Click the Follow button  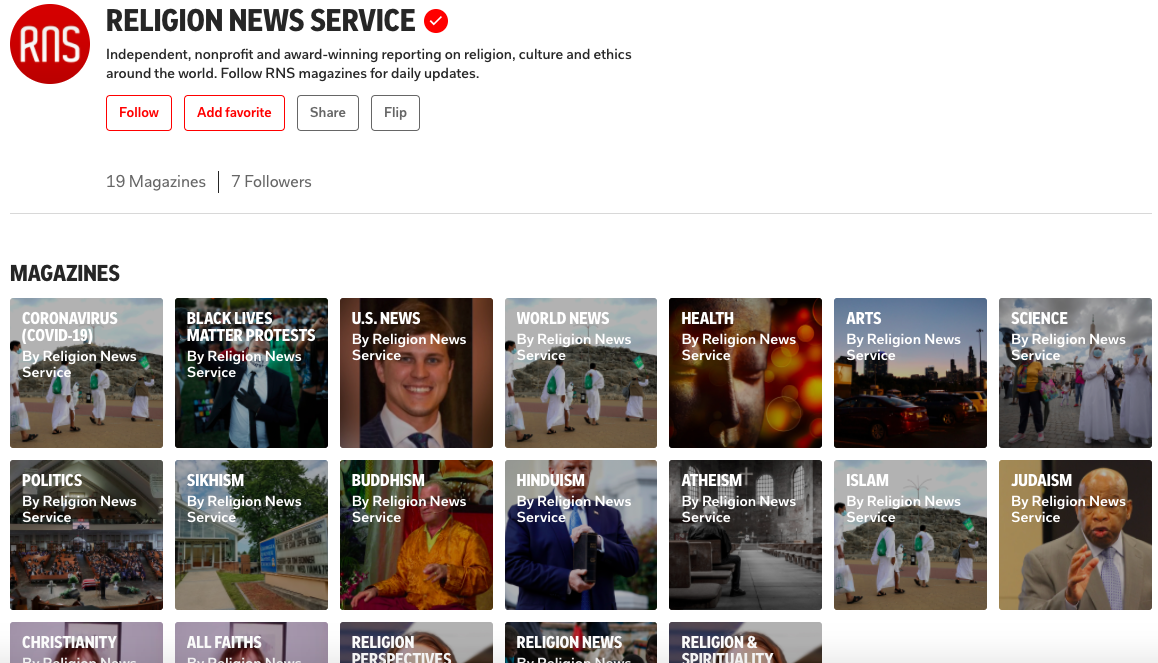pyautogui.click(x=138, y=112)
